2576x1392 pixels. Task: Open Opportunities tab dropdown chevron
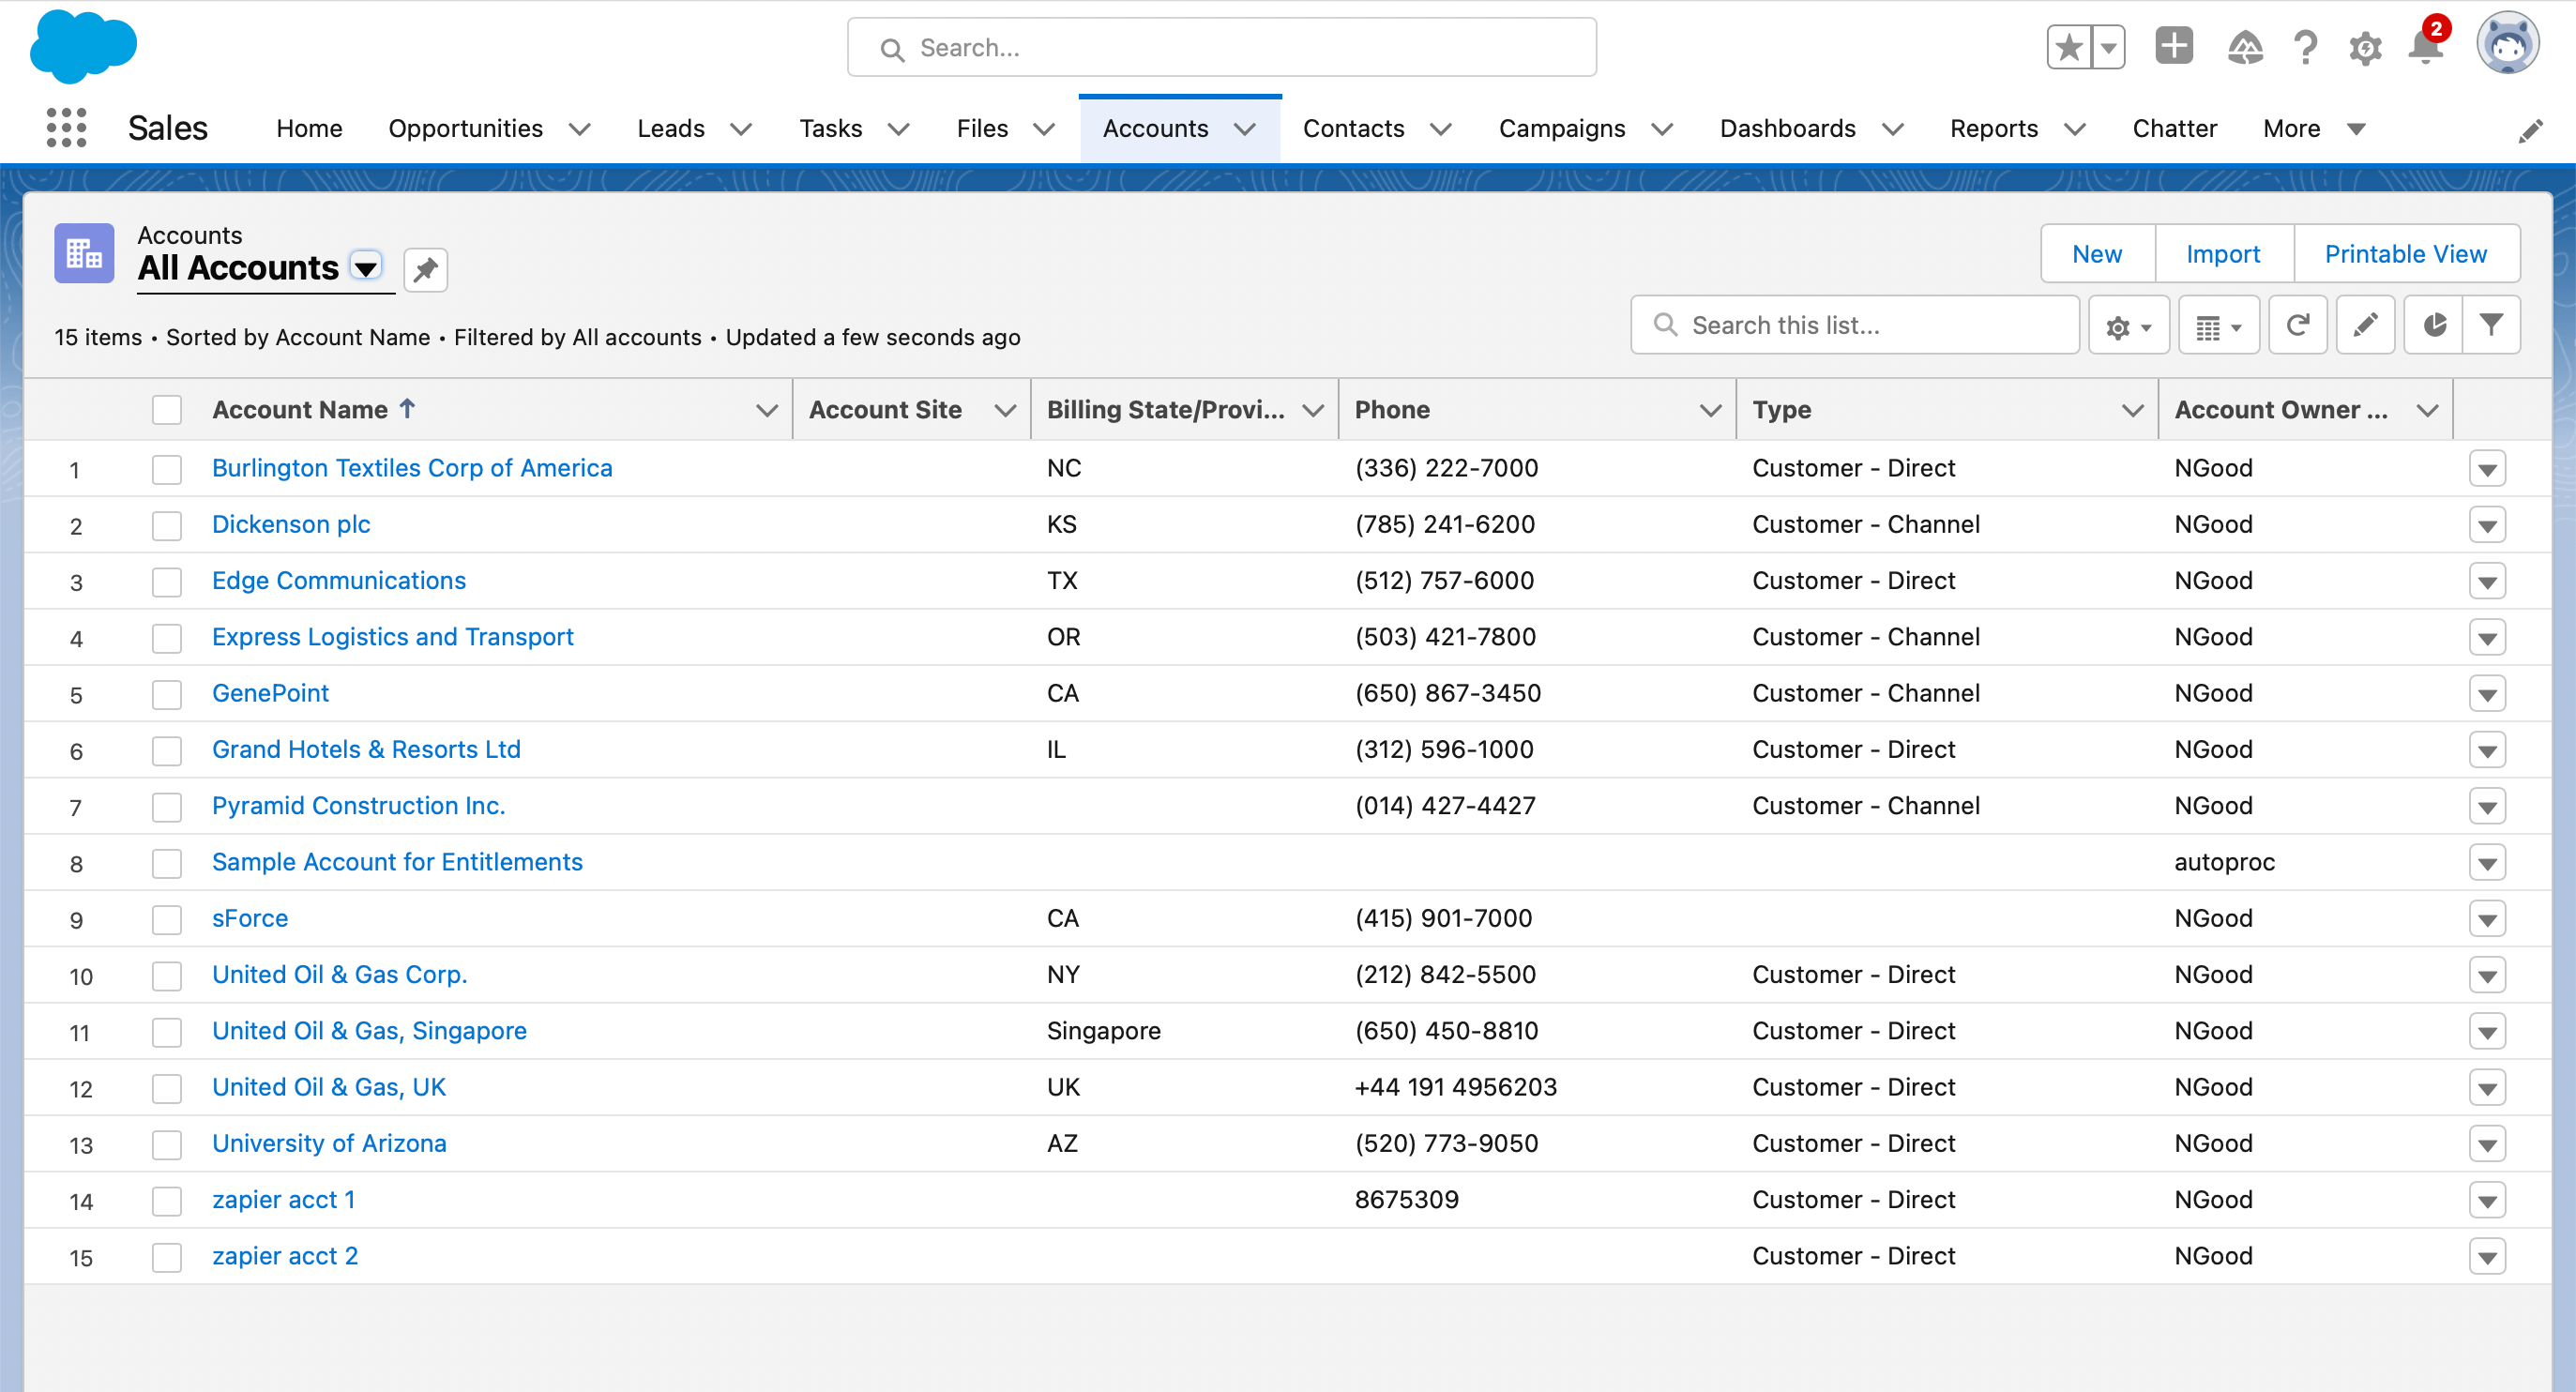[580, 129]
